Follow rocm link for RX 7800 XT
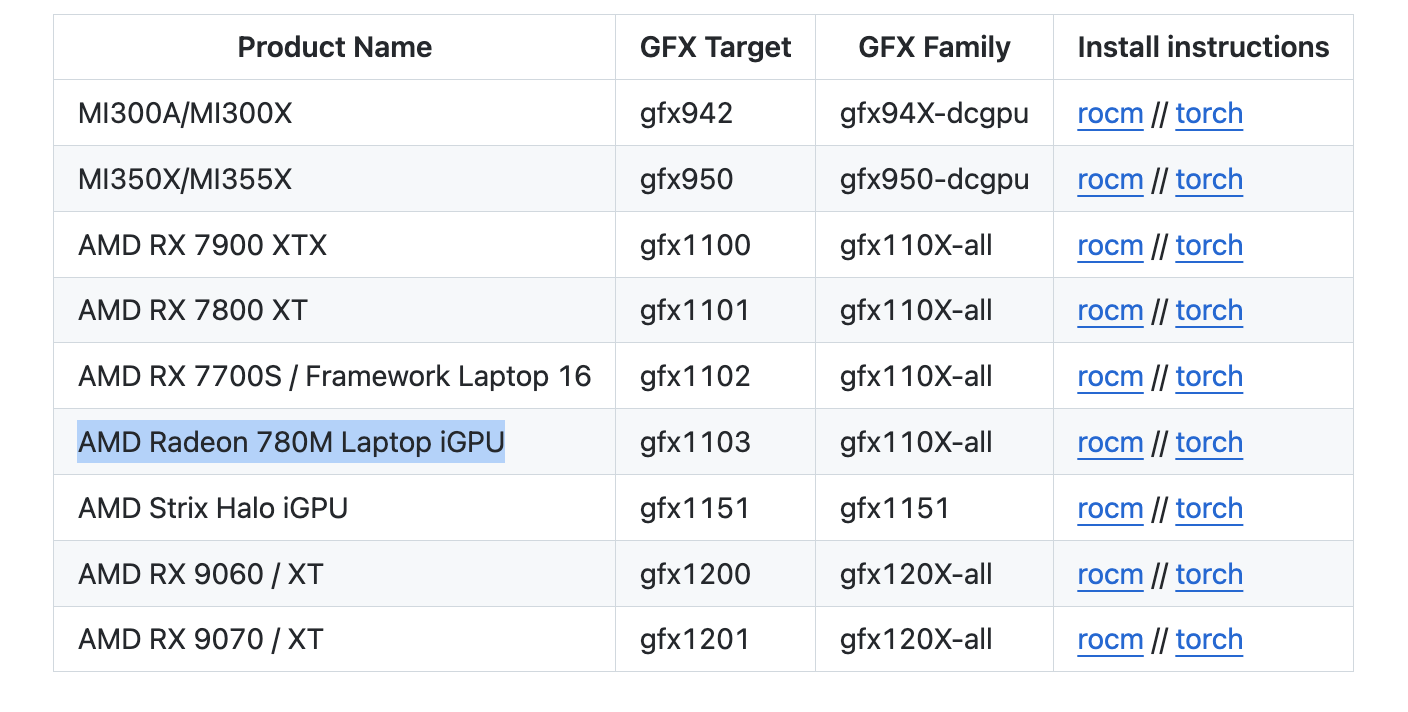Image resolution: width=1408 pixels, height=712 pixels. (x=1109, y=311)
